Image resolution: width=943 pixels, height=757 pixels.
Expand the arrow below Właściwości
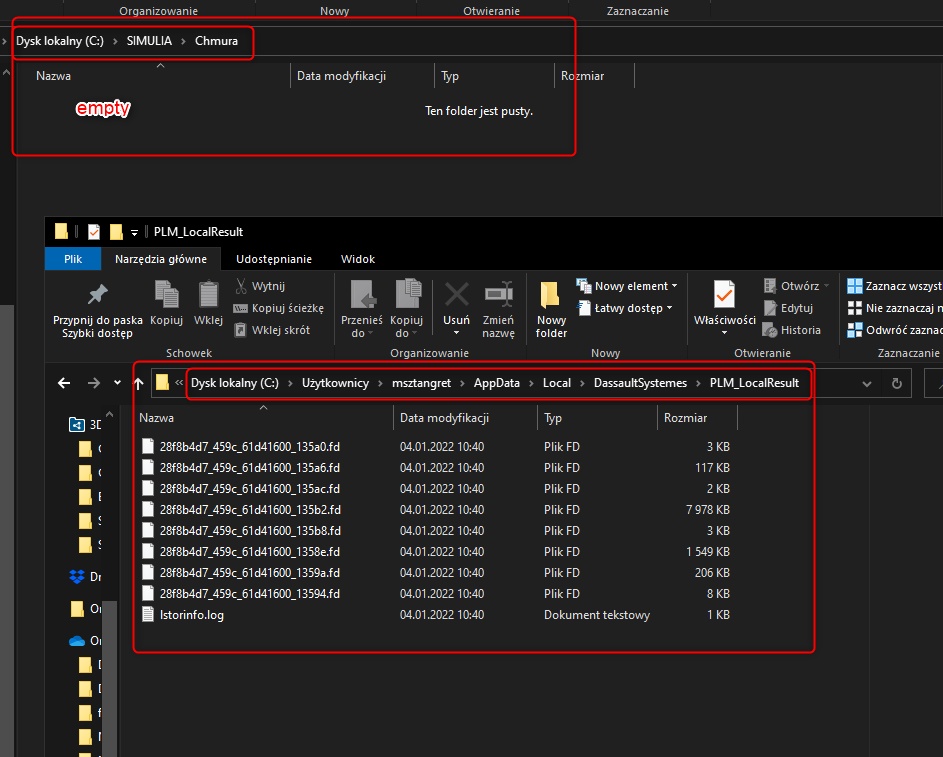click(724, 333)
